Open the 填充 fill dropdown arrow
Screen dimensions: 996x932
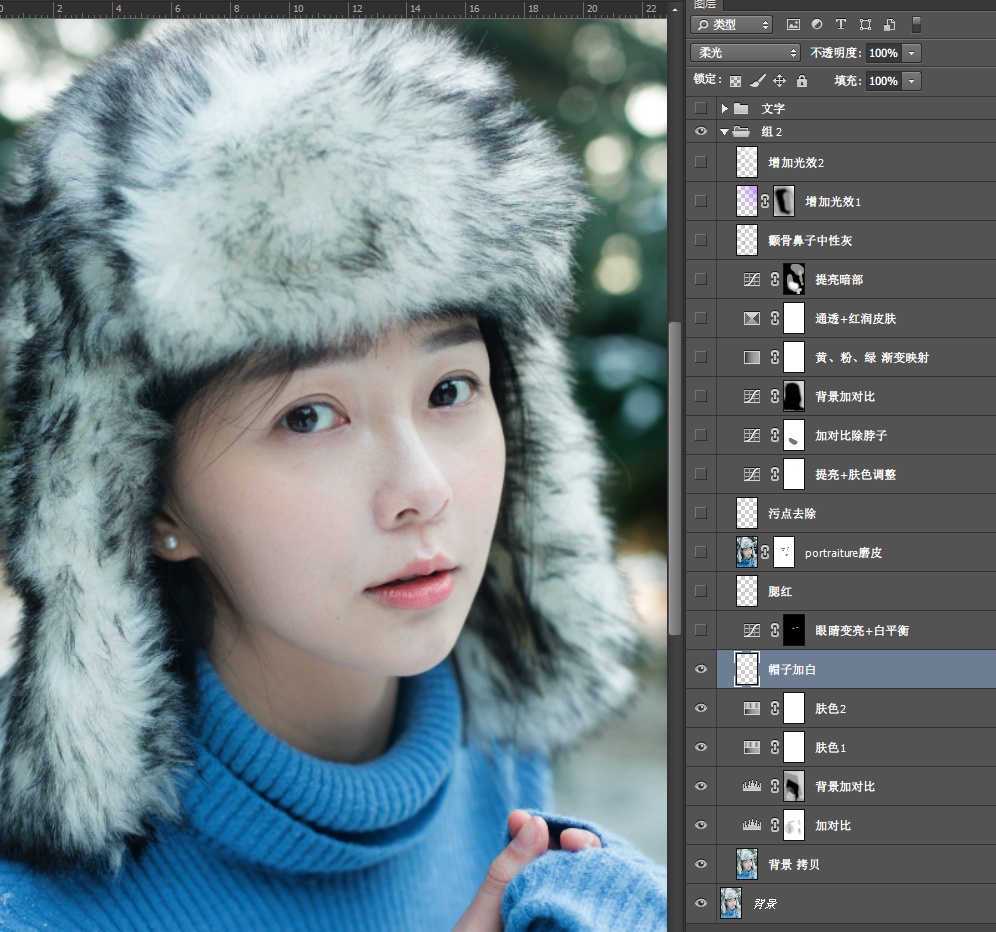click(x=912, y=81)
